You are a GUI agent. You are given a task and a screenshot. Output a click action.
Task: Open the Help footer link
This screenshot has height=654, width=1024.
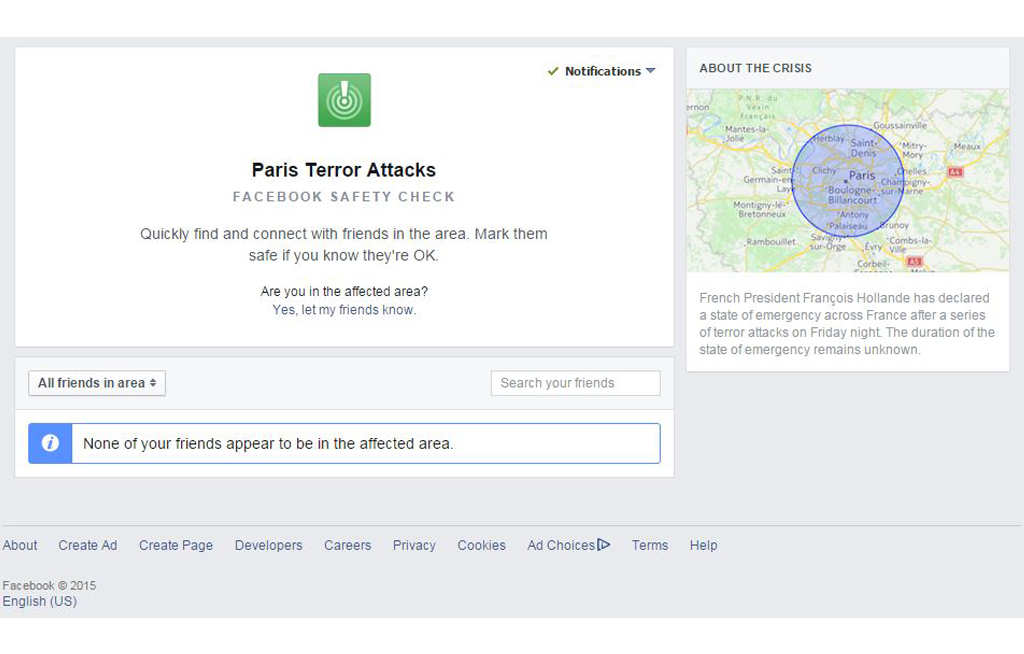tap(703, 545)
